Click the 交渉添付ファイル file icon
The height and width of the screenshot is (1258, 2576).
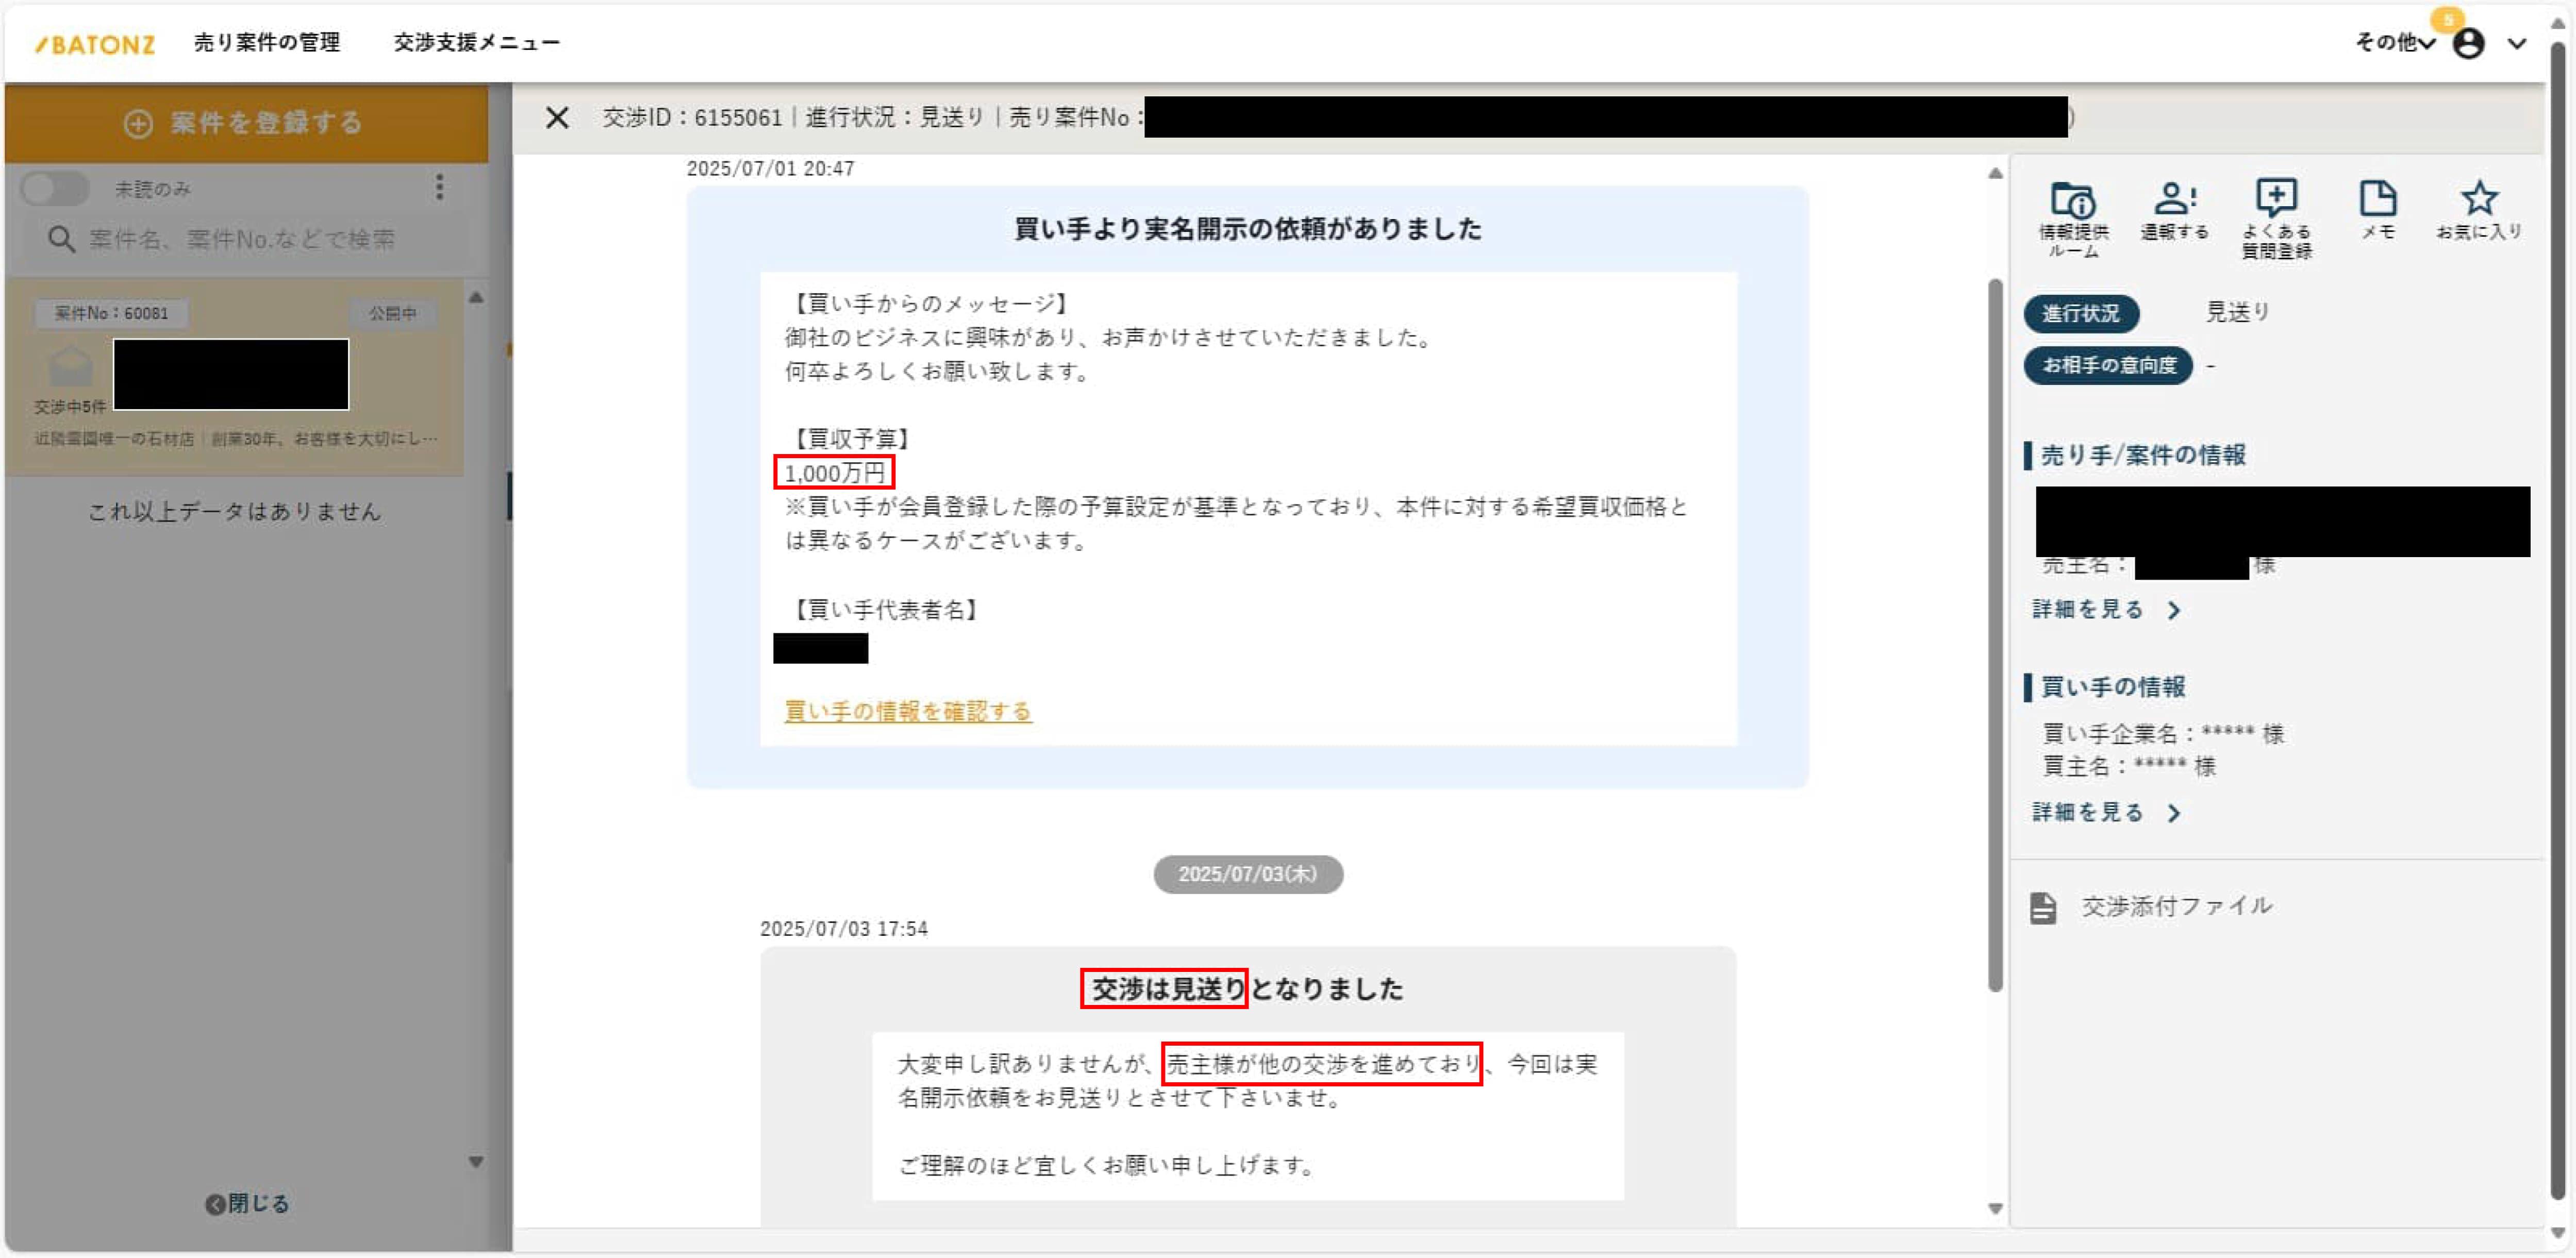point(2043,907)
